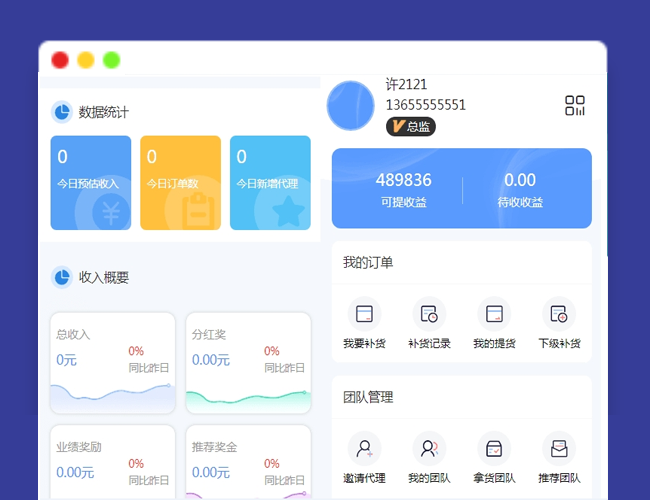Click the star icon on agents card
The height and width of the screenshot is (500, 650).
point(288,211)
